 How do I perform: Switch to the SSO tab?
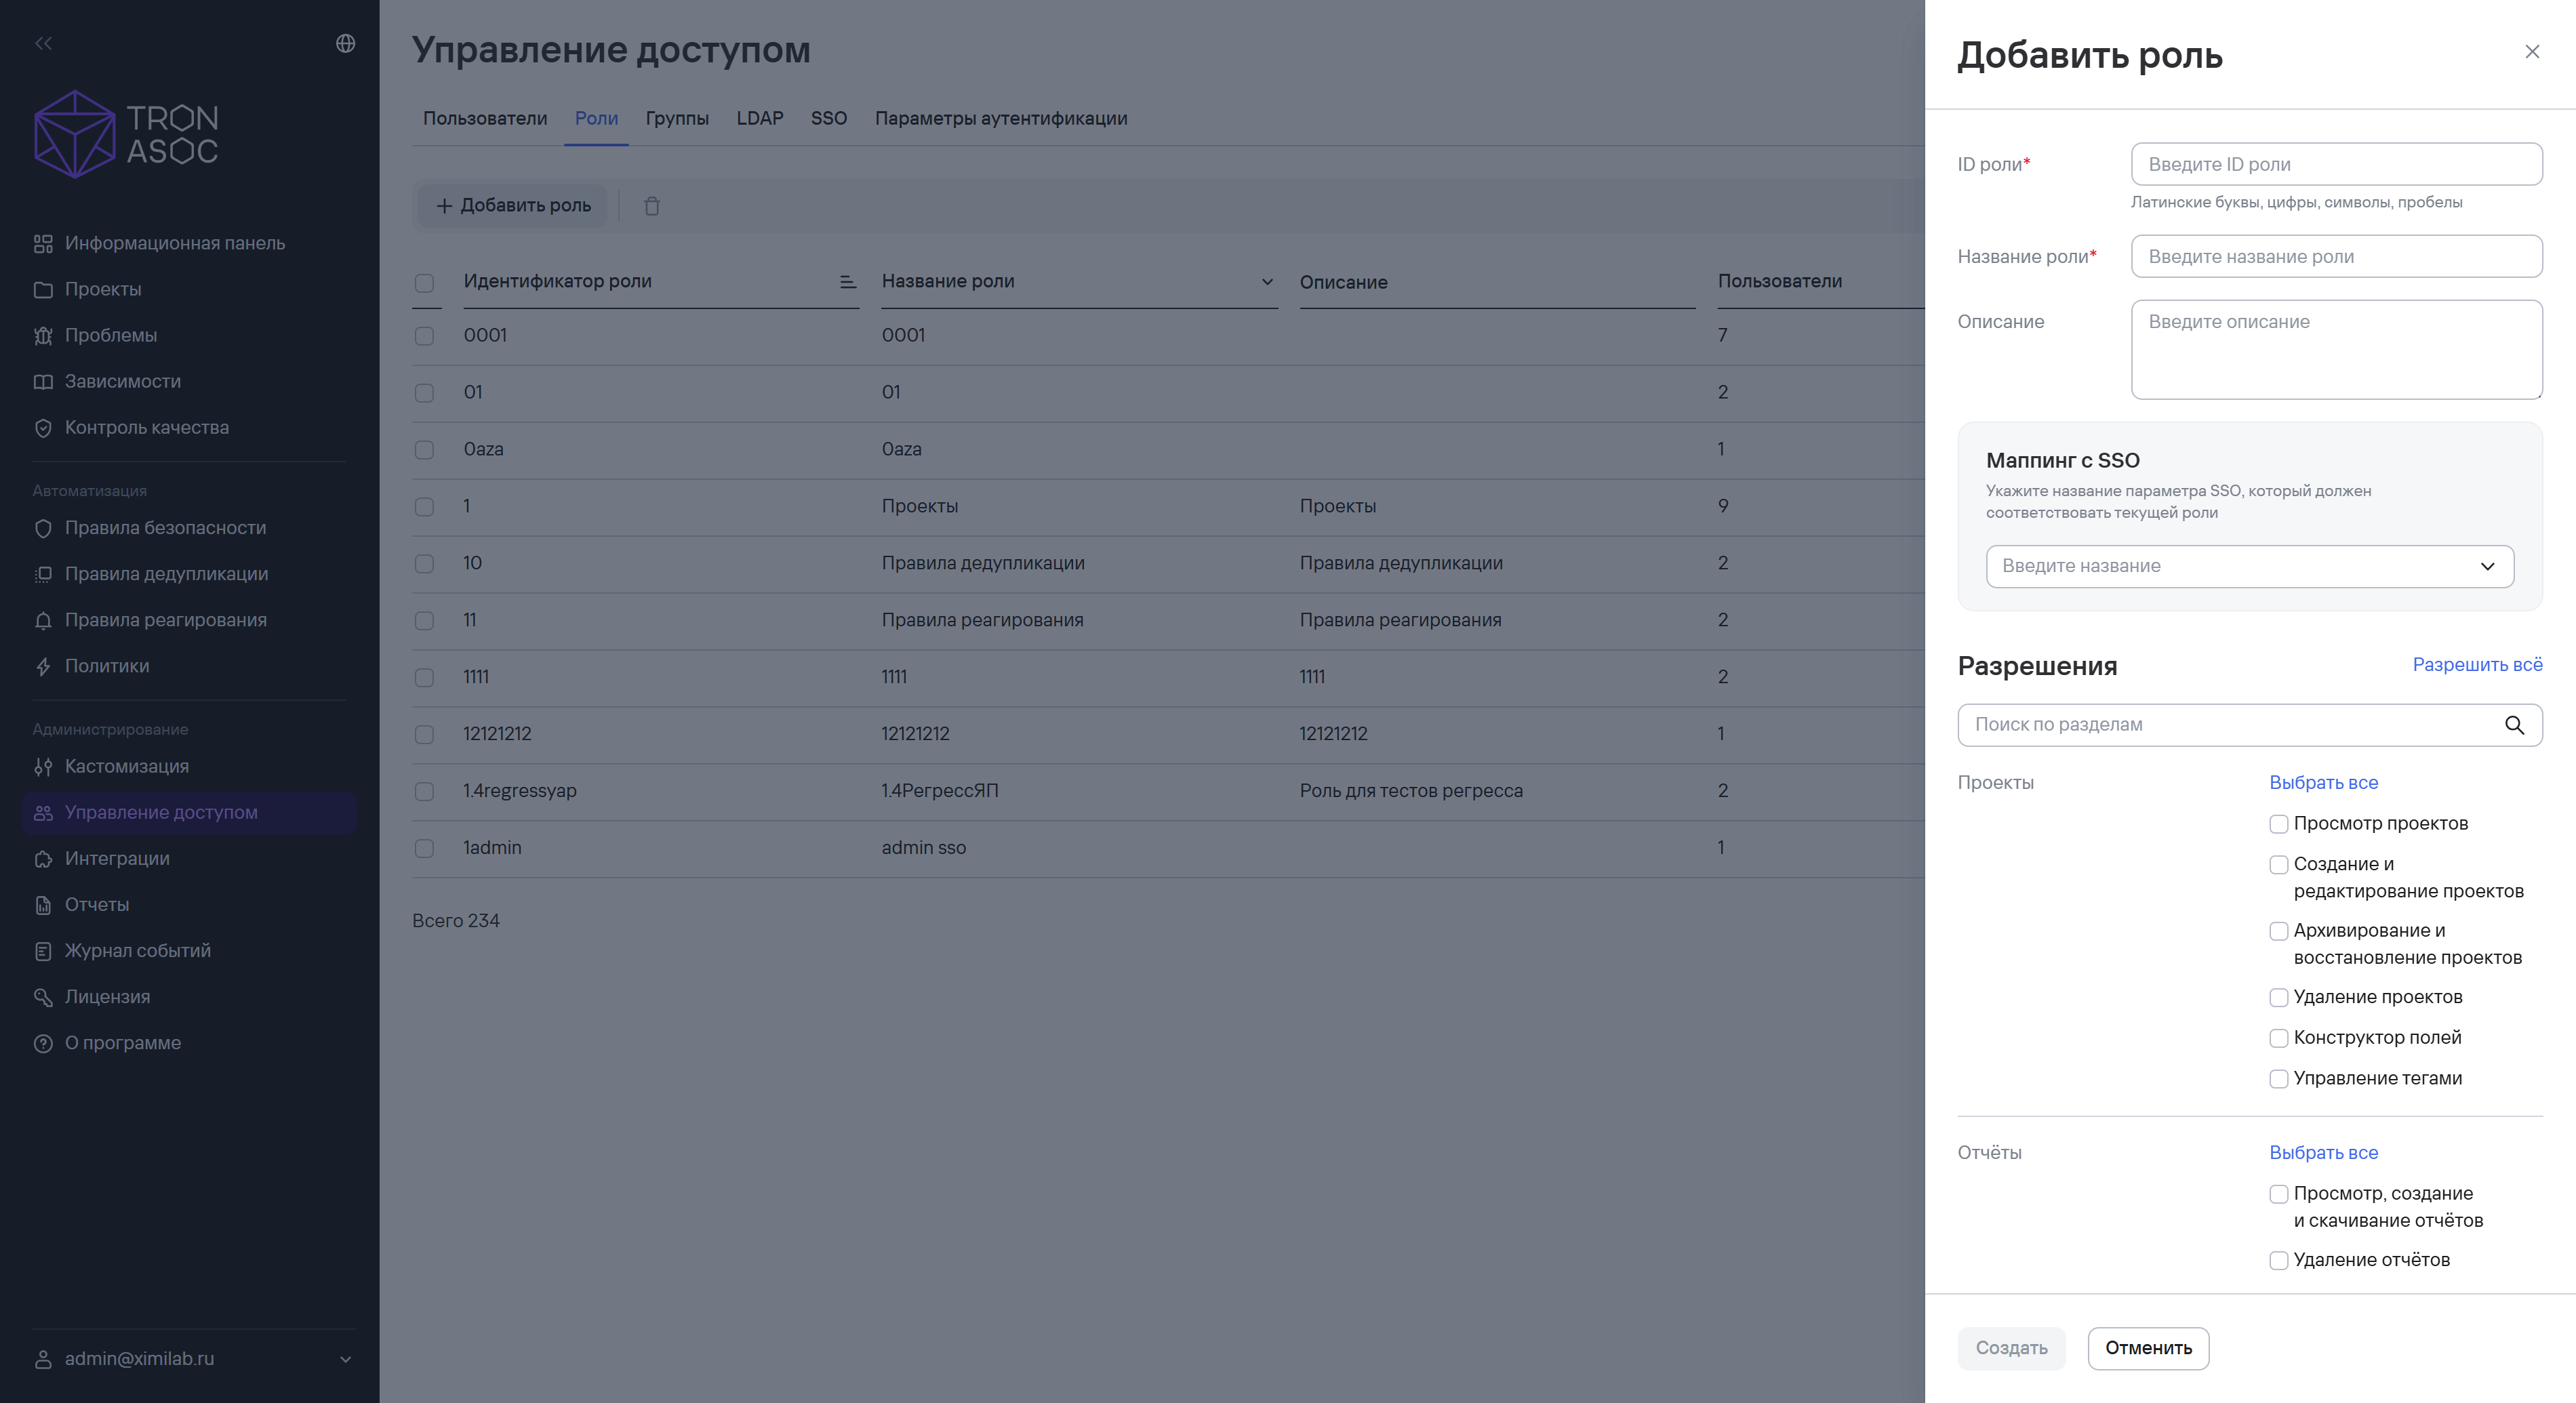(x=828, y=118)
